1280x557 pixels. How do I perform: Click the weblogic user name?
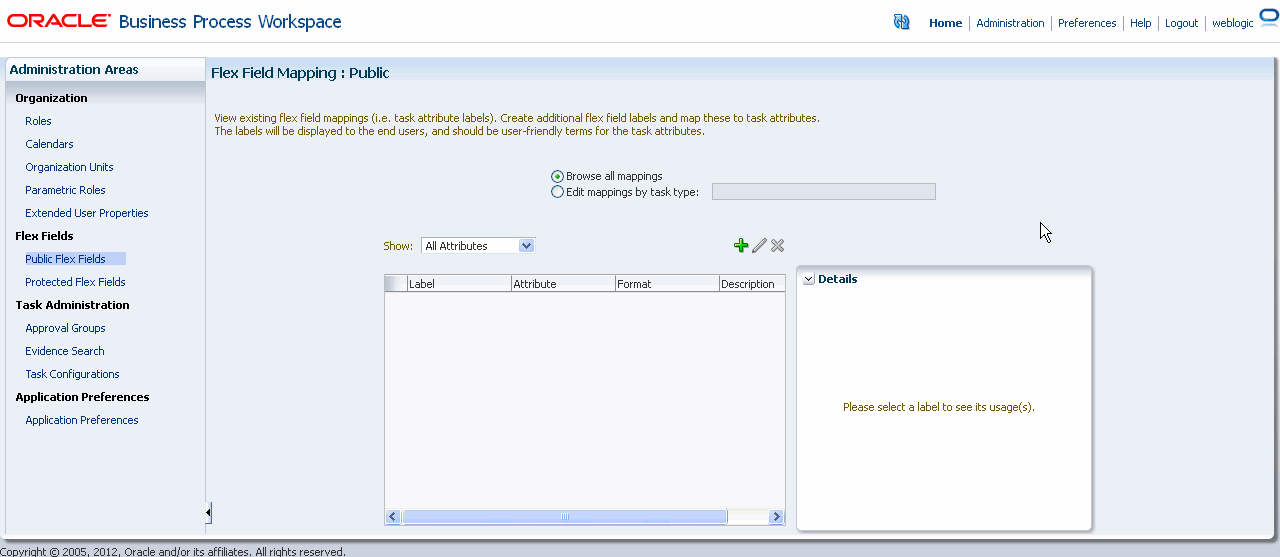[x=1232, y=23]
